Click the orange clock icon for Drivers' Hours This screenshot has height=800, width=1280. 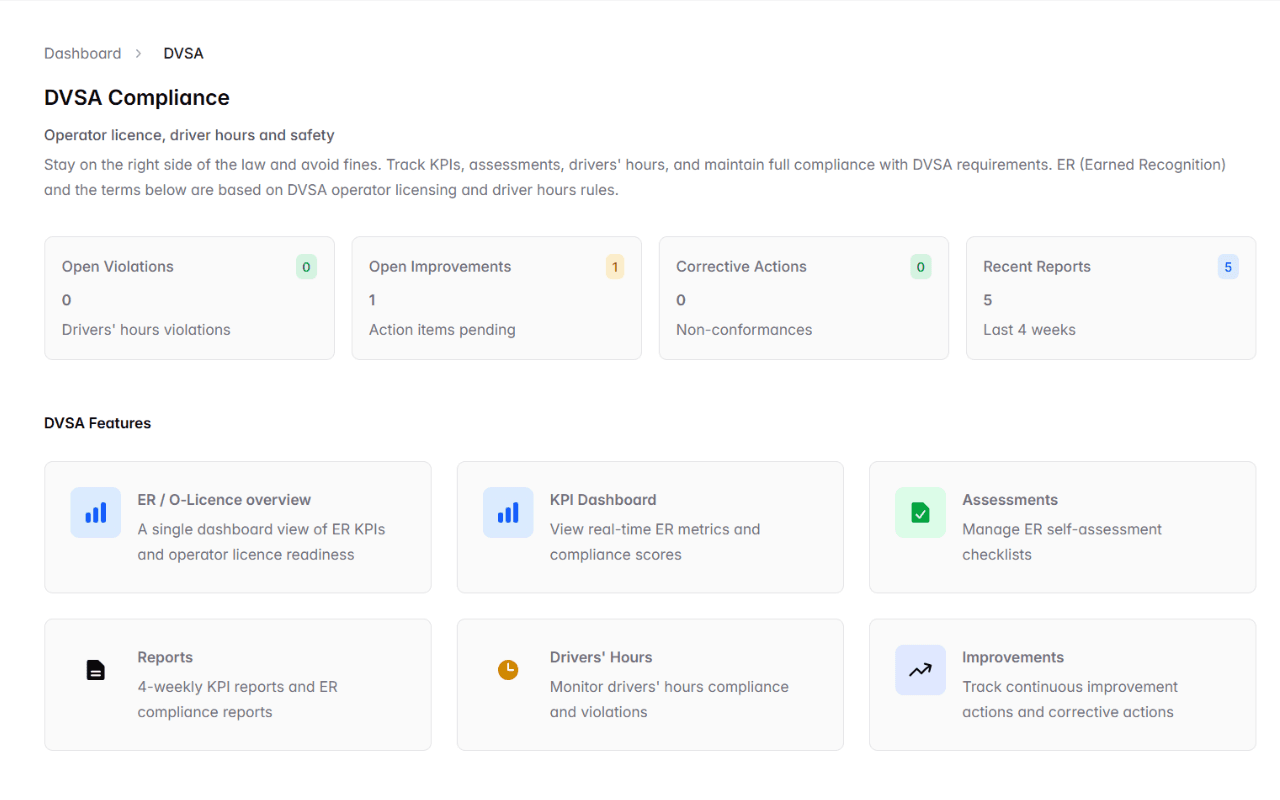508,669
